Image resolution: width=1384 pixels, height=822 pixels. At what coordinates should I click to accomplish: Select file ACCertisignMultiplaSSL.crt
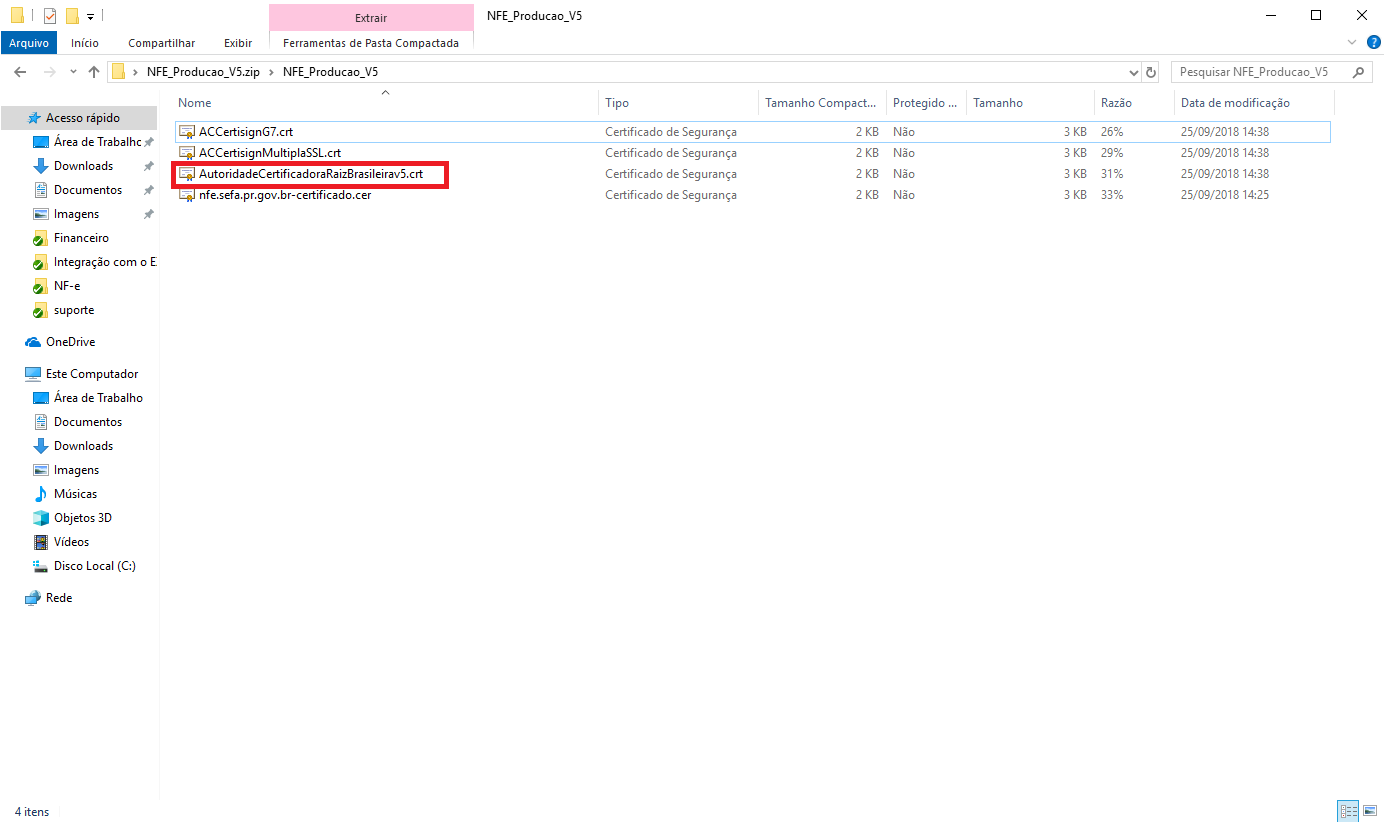click(752, 153)
